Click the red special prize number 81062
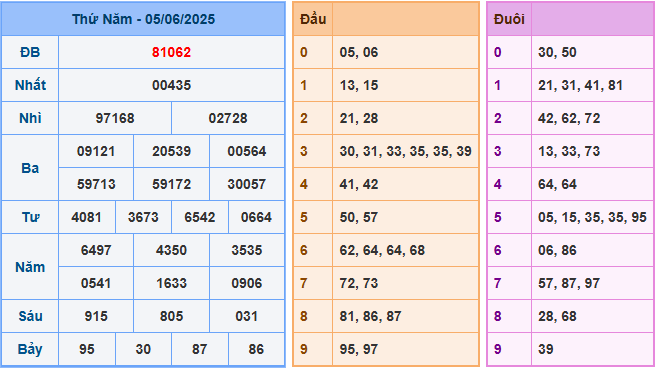 (x=171, y=52)
